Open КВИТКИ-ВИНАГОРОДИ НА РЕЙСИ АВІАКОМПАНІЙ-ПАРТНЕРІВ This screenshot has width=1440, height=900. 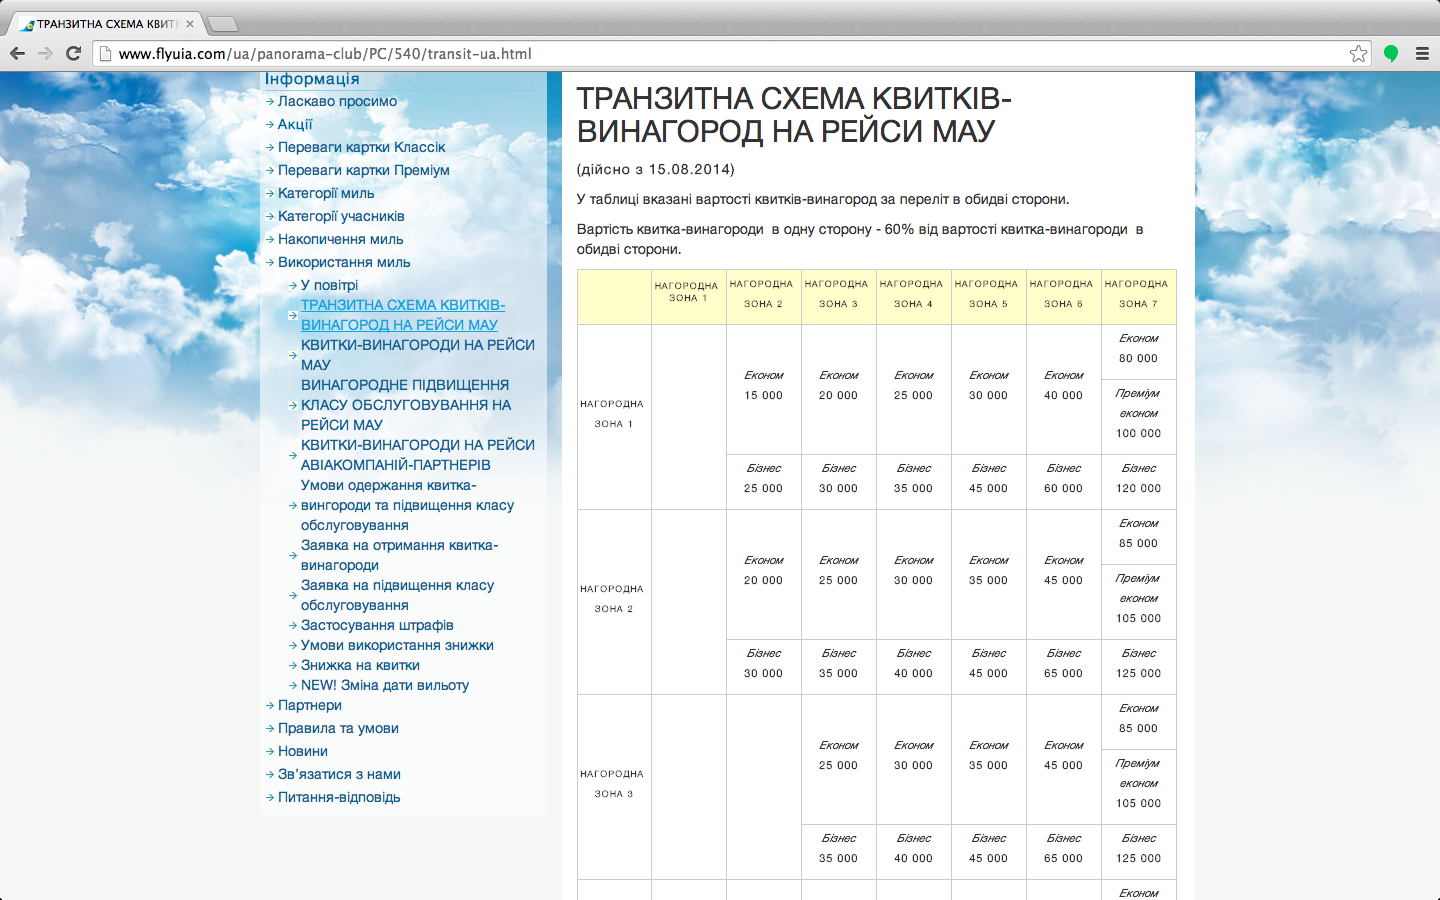[x=418, y=455]
